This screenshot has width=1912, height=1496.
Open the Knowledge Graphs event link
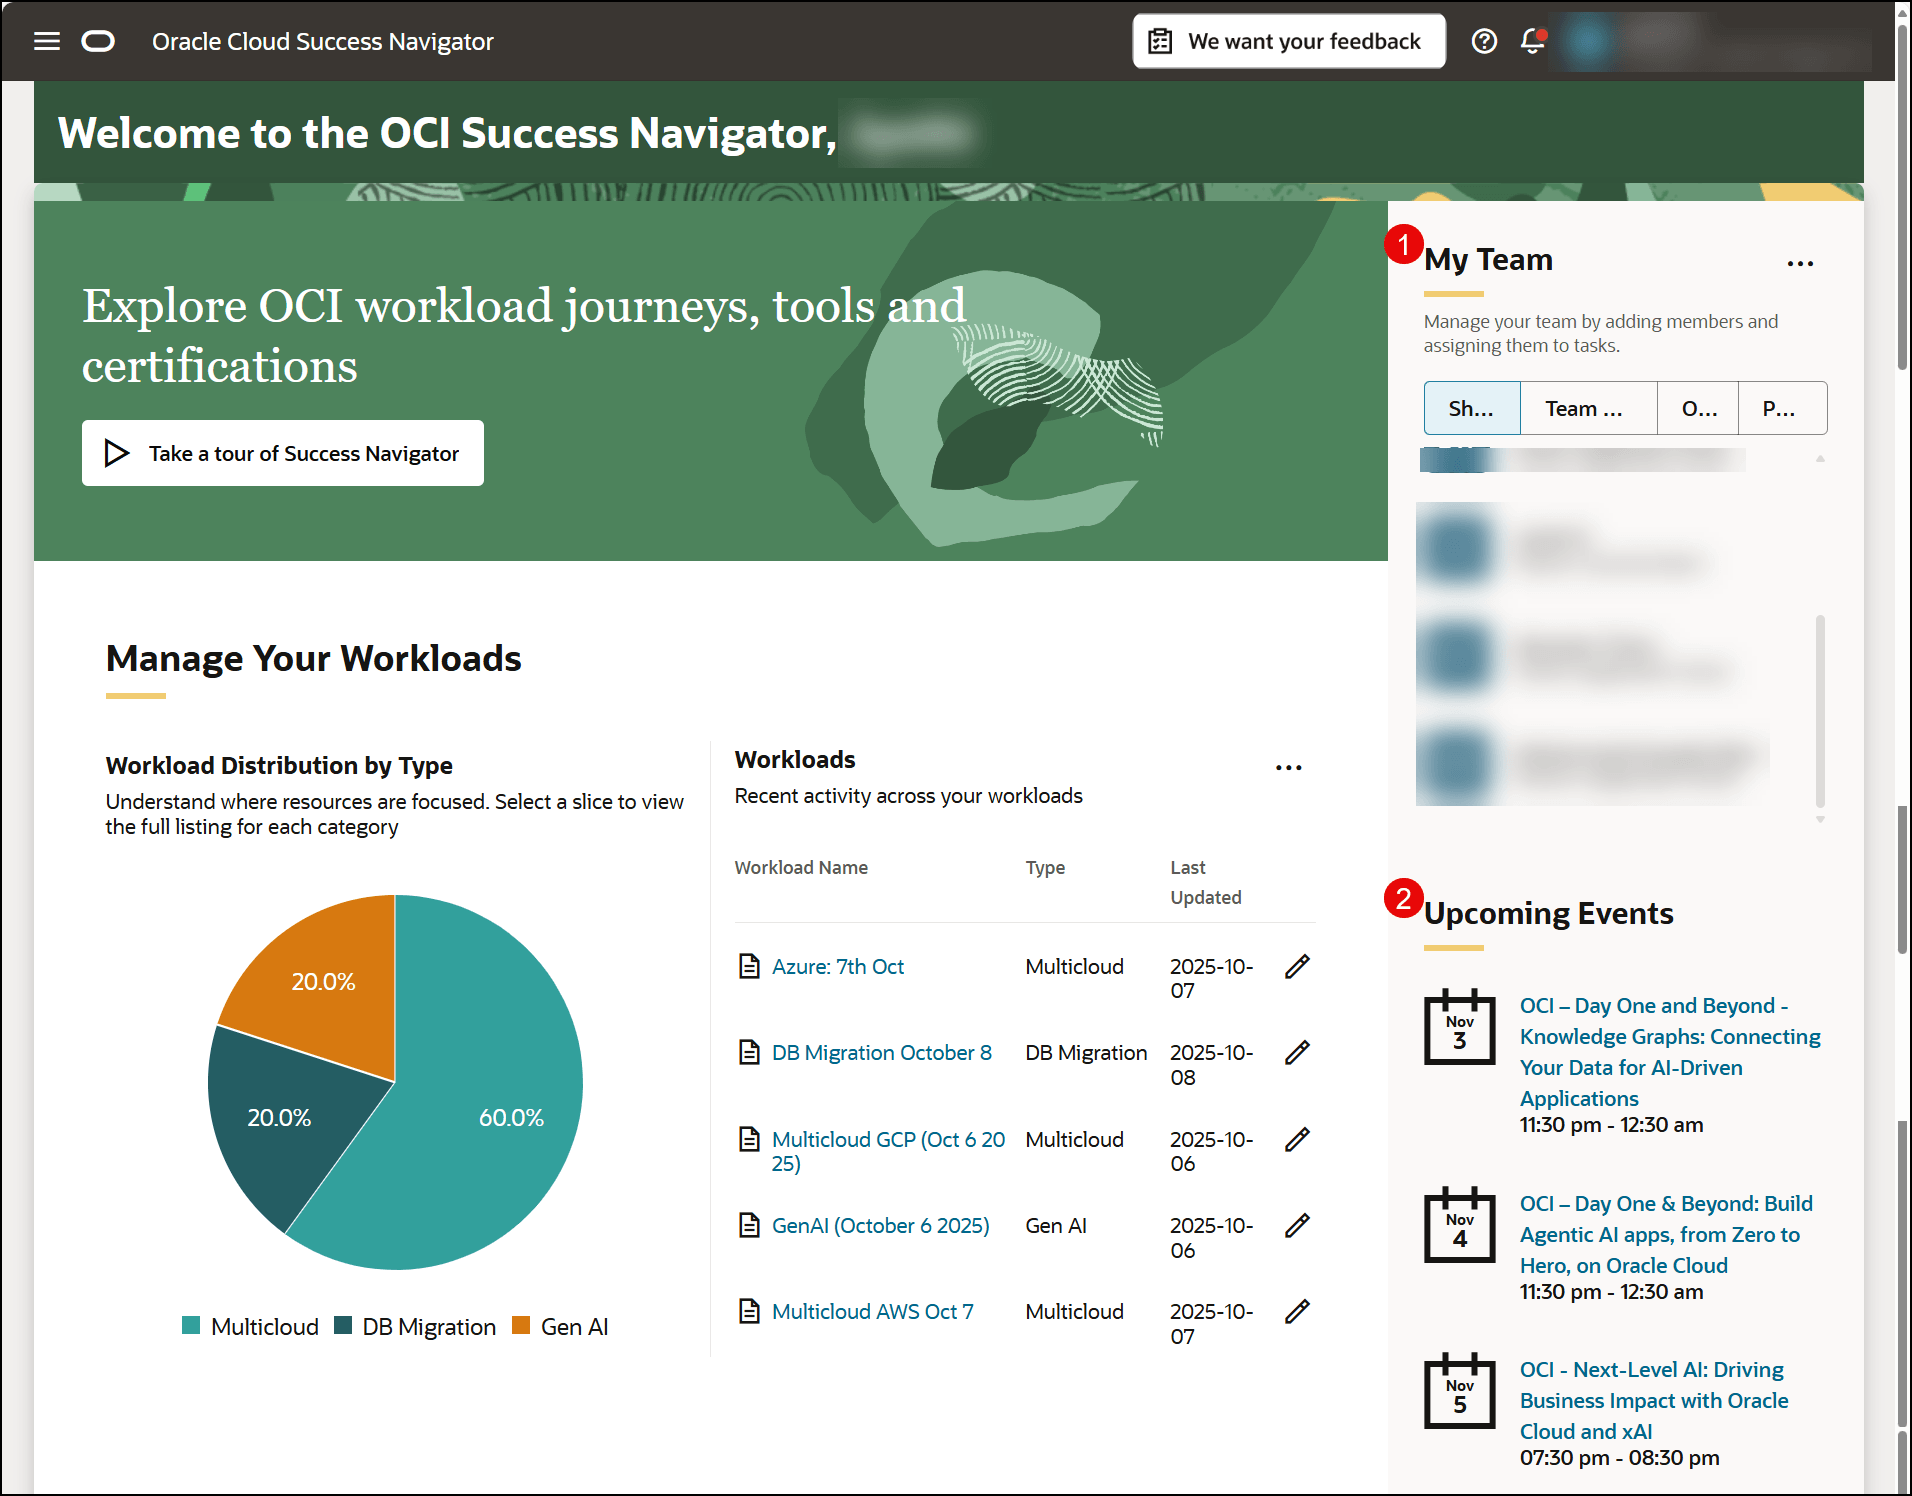pos(1670,1052)
